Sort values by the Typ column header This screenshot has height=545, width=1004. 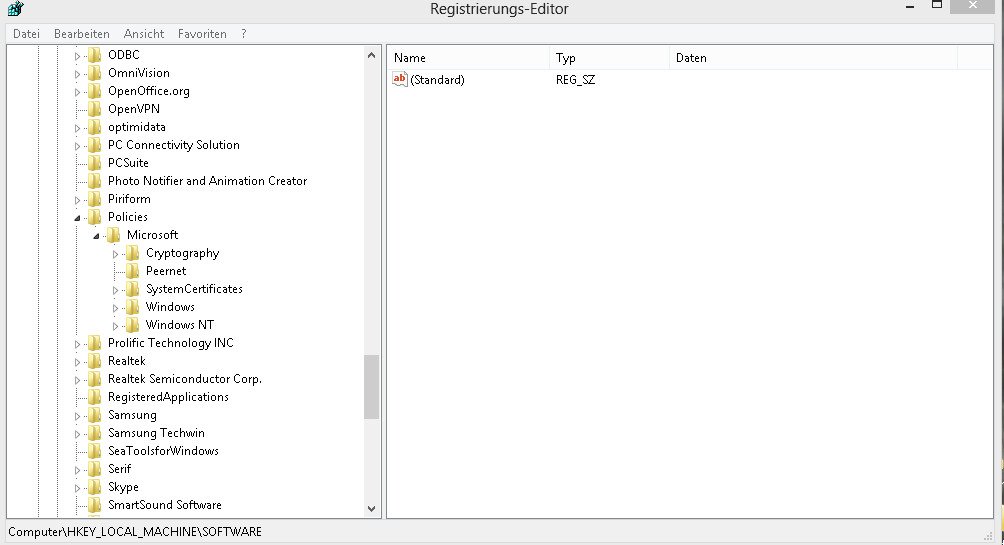pyautogui.click(x=609, y=58)
